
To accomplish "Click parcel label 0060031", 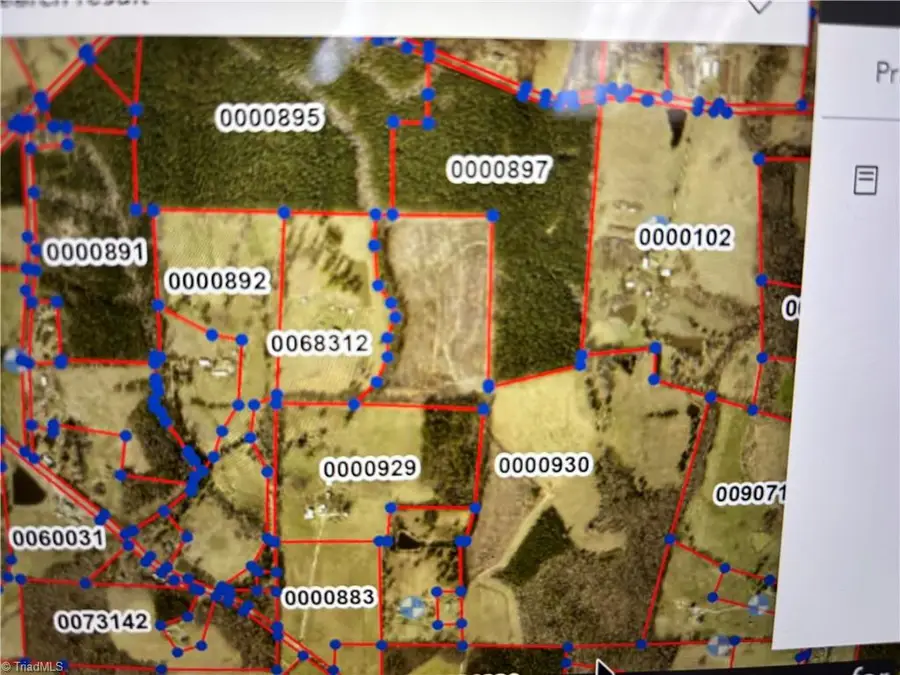I will point(58,538).
